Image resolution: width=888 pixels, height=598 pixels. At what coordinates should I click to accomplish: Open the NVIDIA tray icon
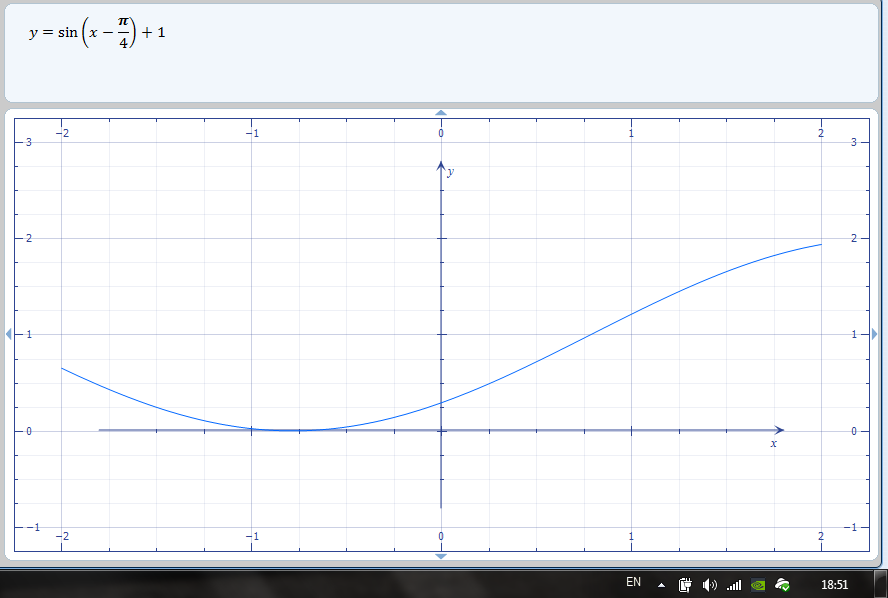758,585
